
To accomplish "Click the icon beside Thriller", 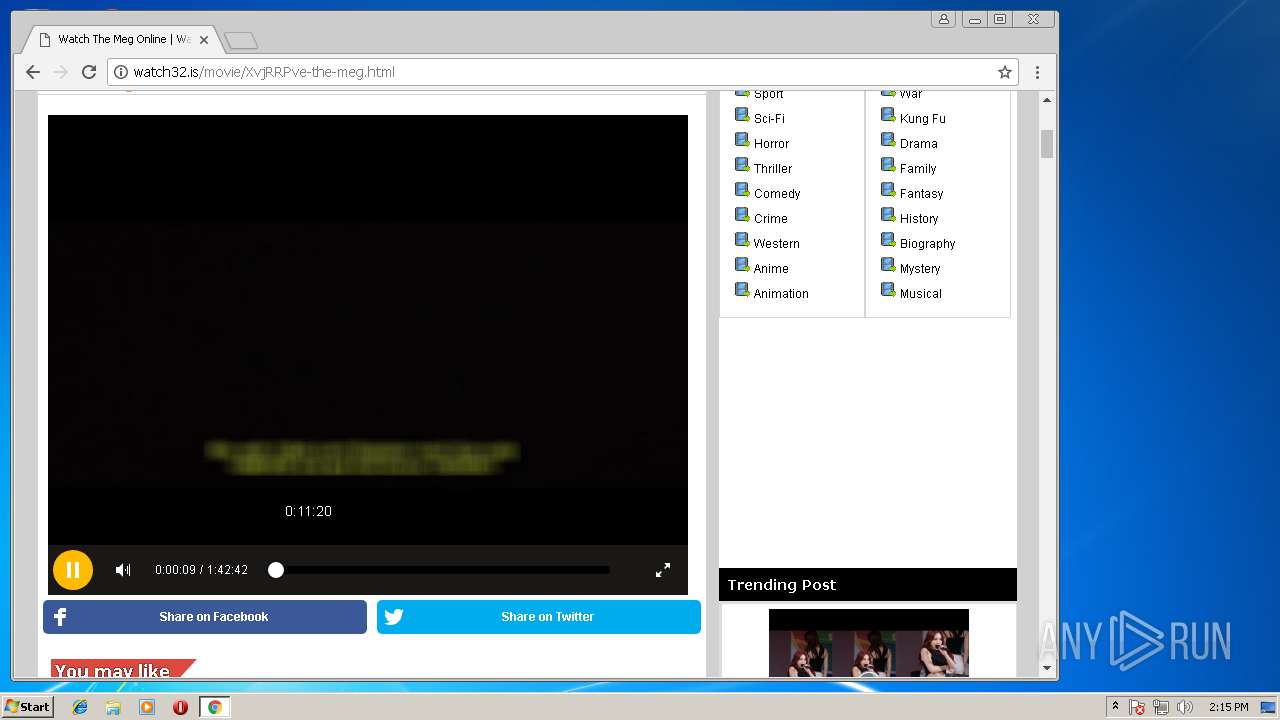I will [742, 165].
